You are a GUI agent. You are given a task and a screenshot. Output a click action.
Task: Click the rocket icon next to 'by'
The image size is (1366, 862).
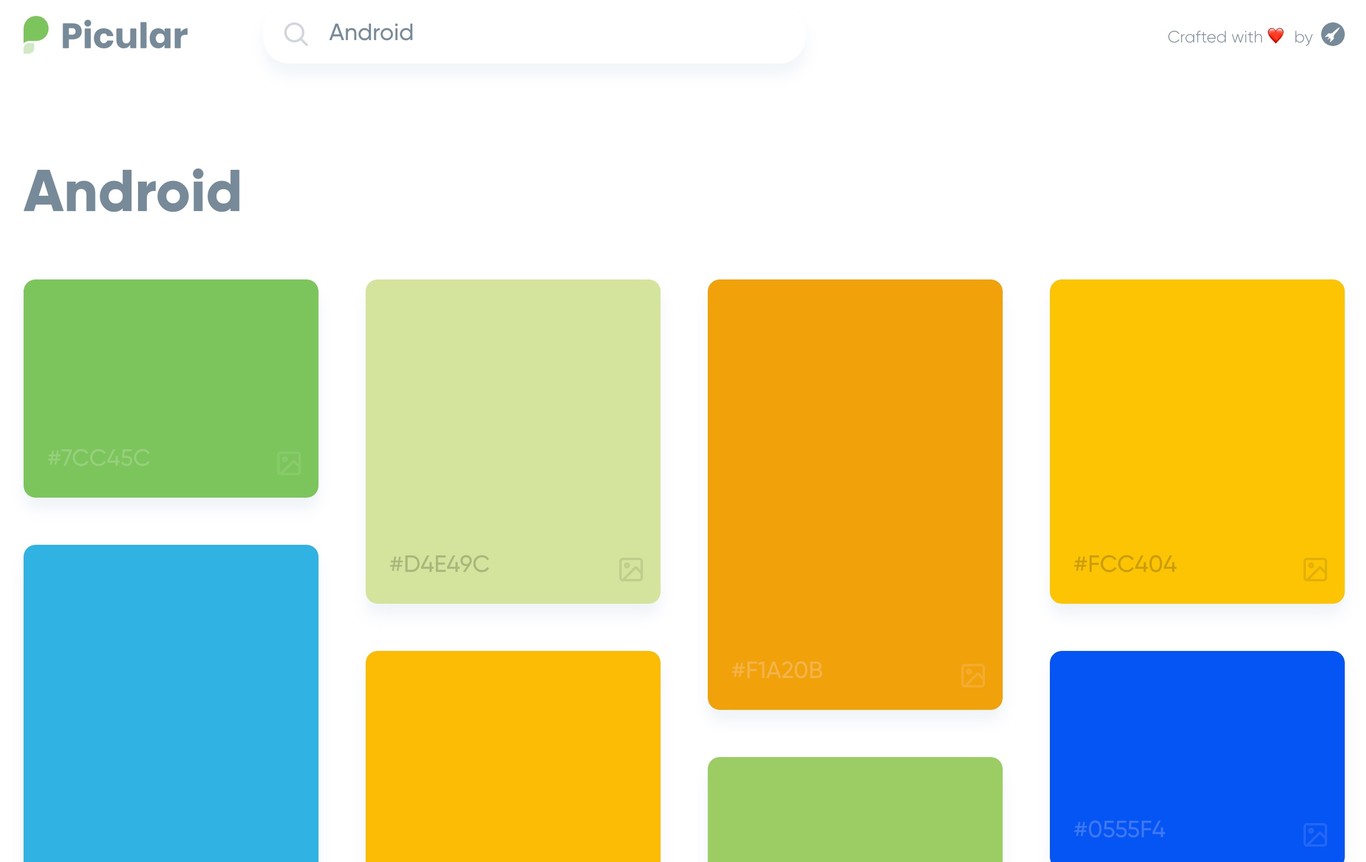coord(1332,34)
